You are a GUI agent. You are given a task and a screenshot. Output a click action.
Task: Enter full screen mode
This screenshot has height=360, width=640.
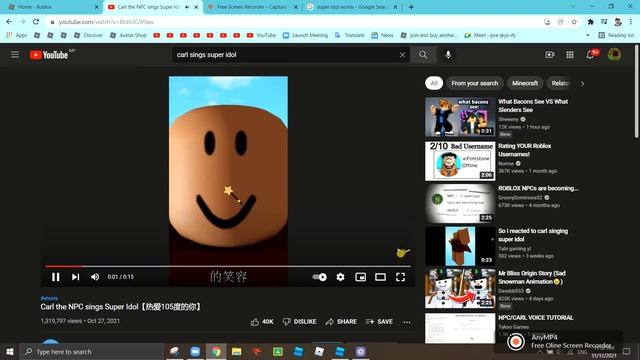(x=400, y=277)
